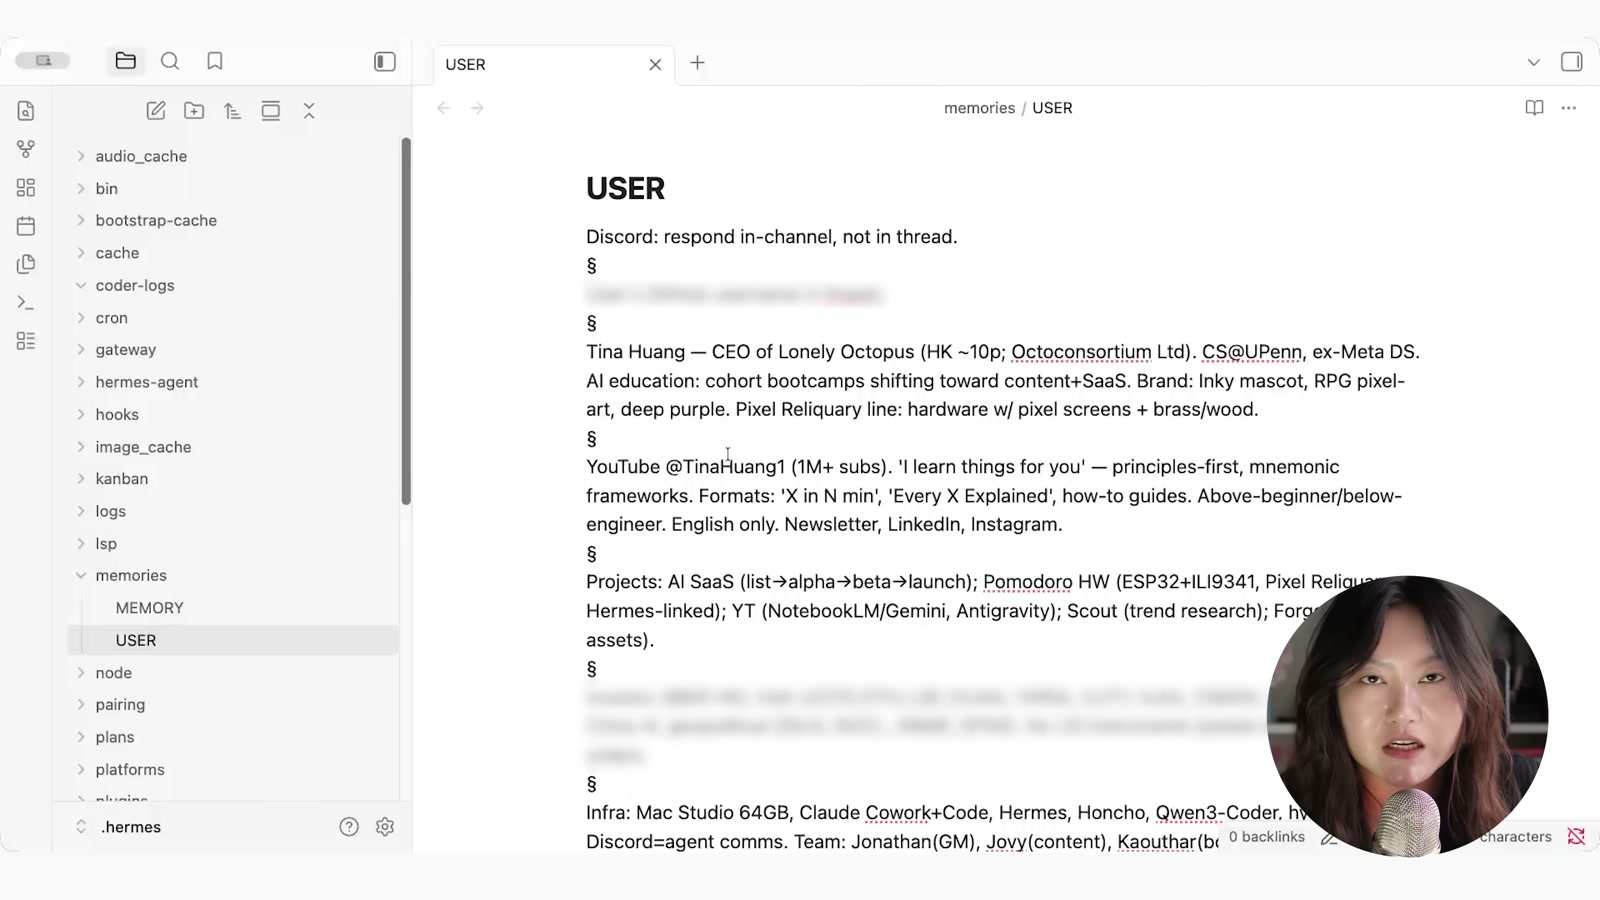This screenshot has height=900, width=1600.
Task: Open the search panel magnifier icon
Action: [x=170, y=61]
